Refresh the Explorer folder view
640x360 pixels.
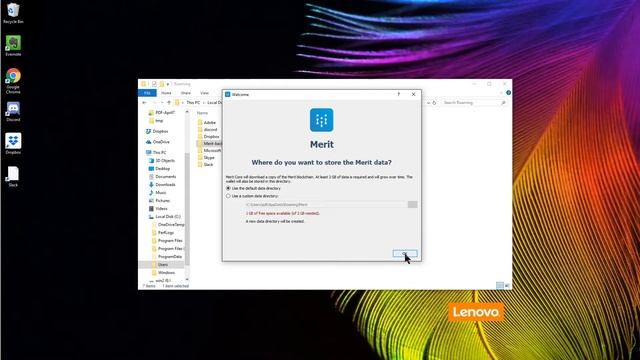[434, 103]
